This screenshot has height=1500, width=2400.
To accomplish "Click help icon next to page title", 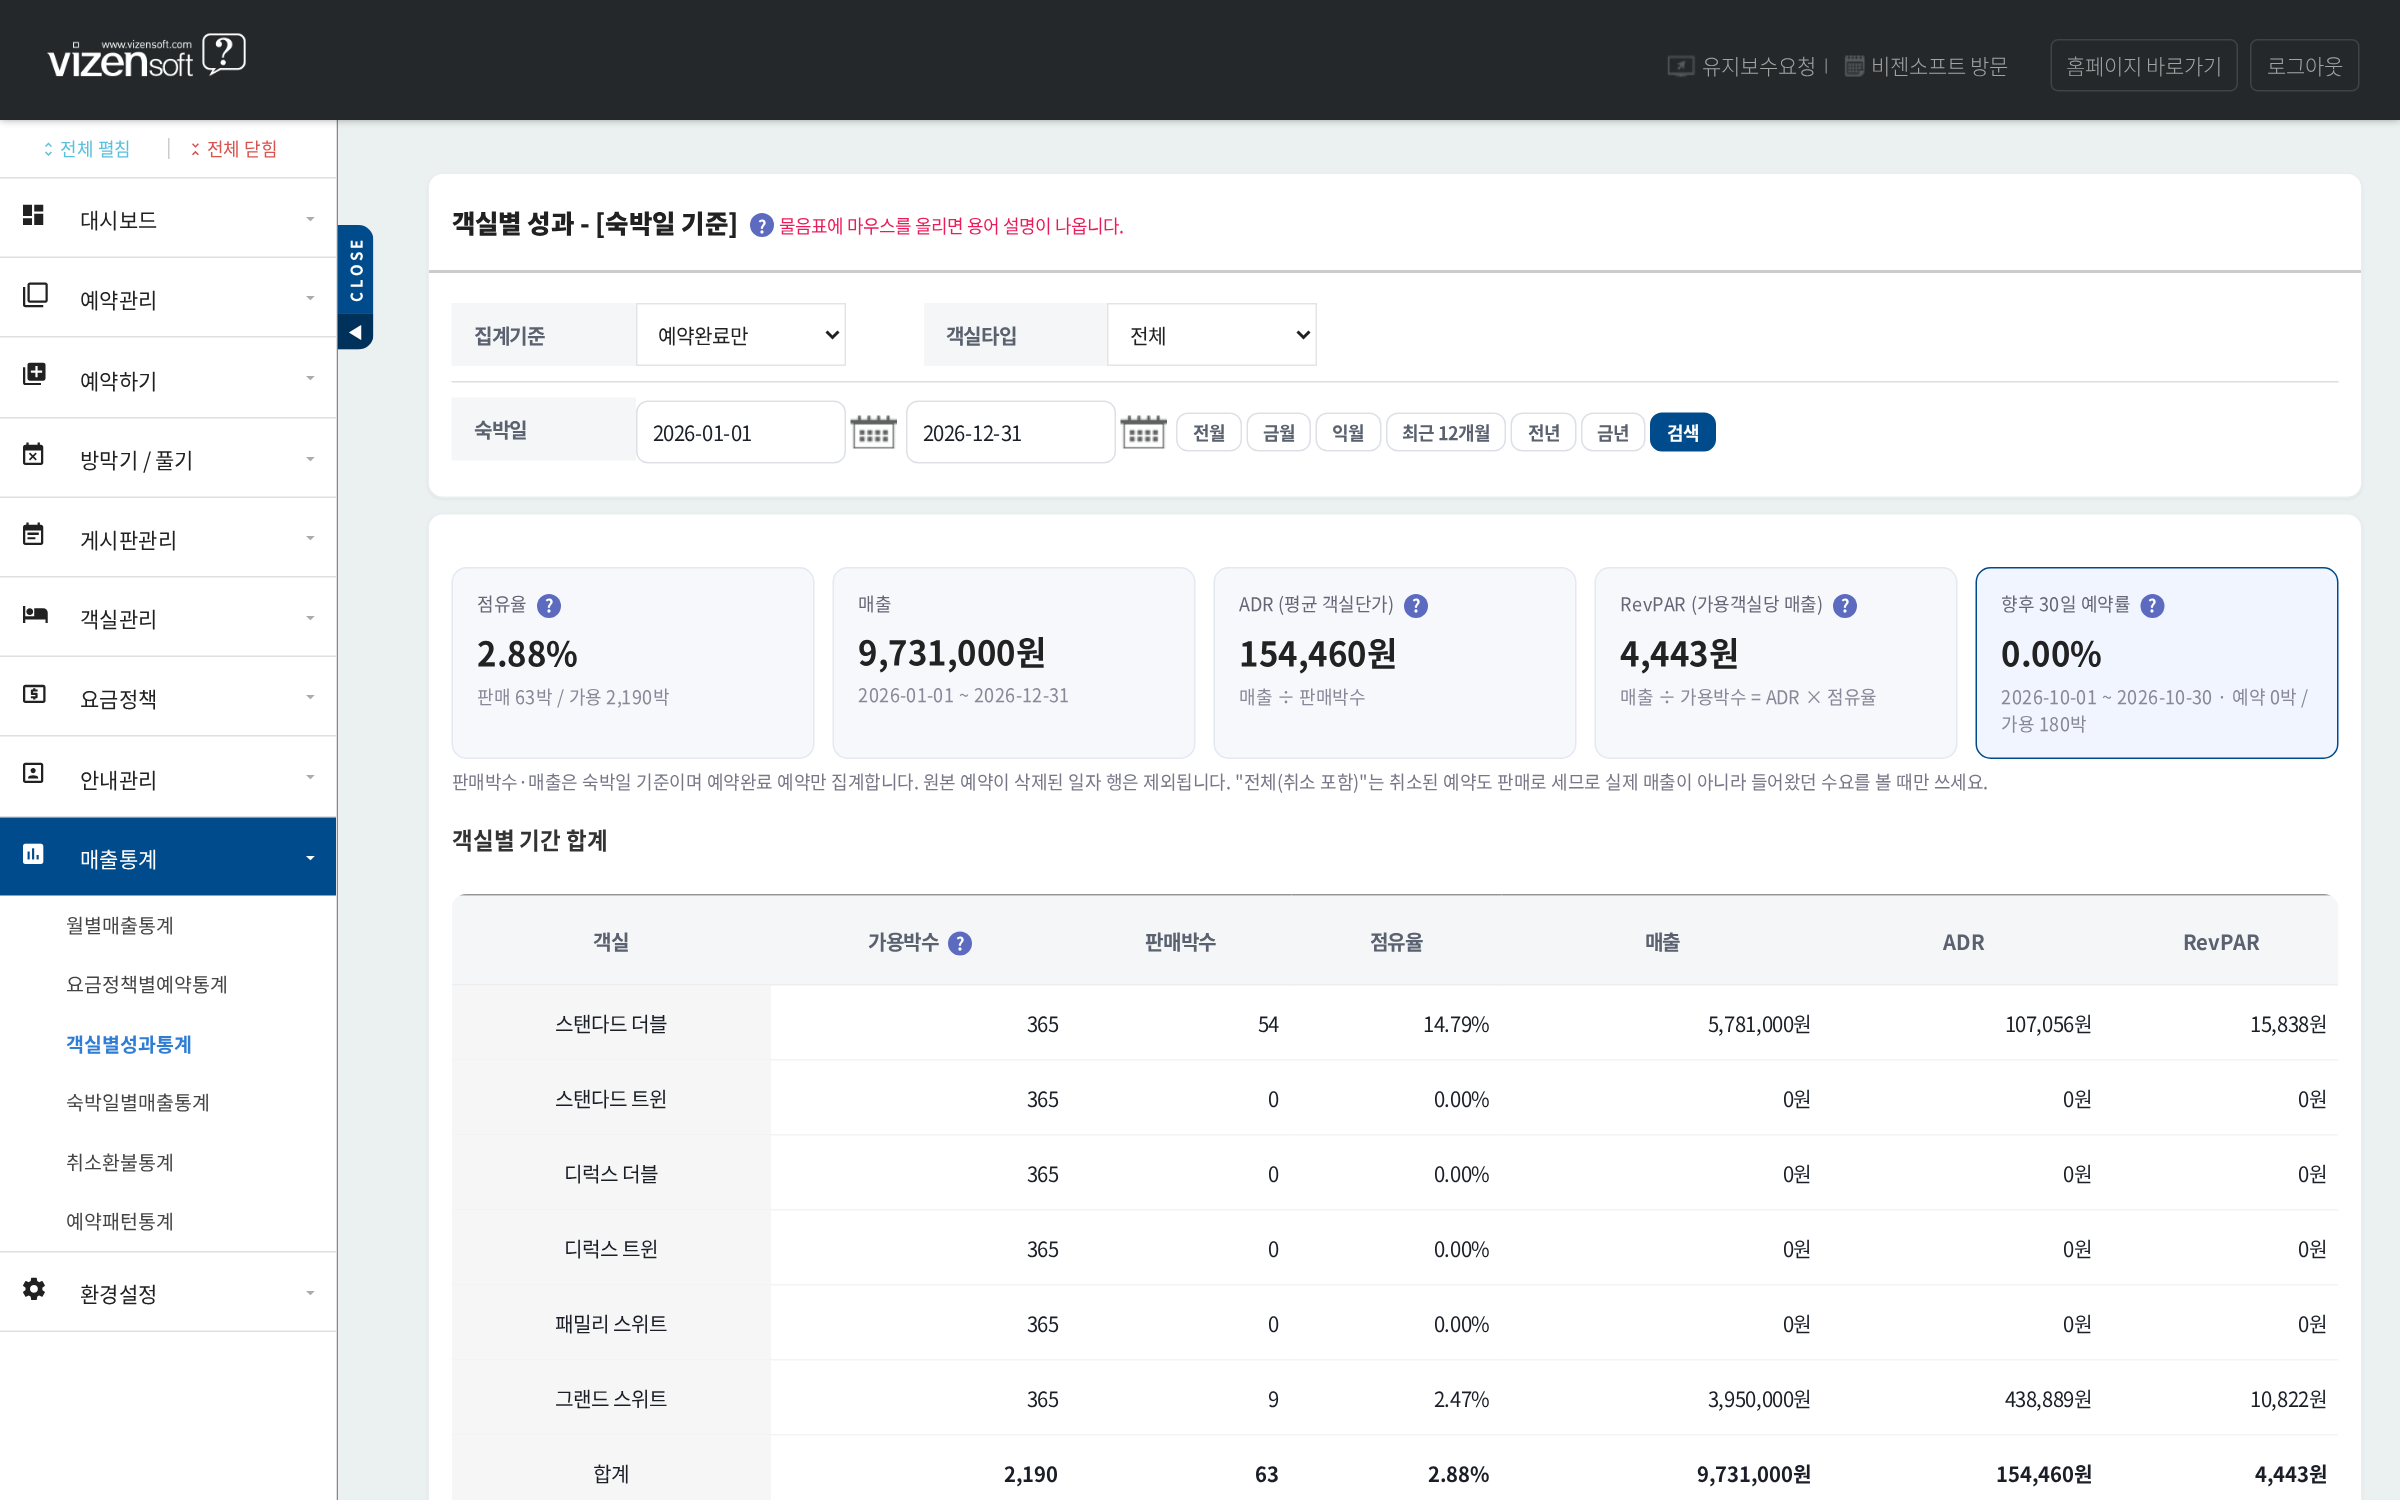I will coord(761,226).
